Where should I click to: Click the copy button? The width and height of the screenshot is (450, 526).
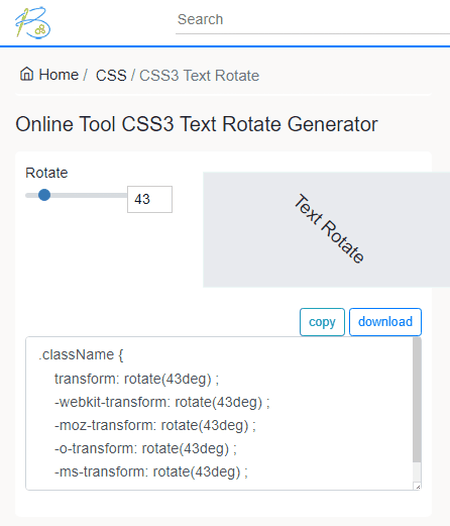(x=322, y=322)
